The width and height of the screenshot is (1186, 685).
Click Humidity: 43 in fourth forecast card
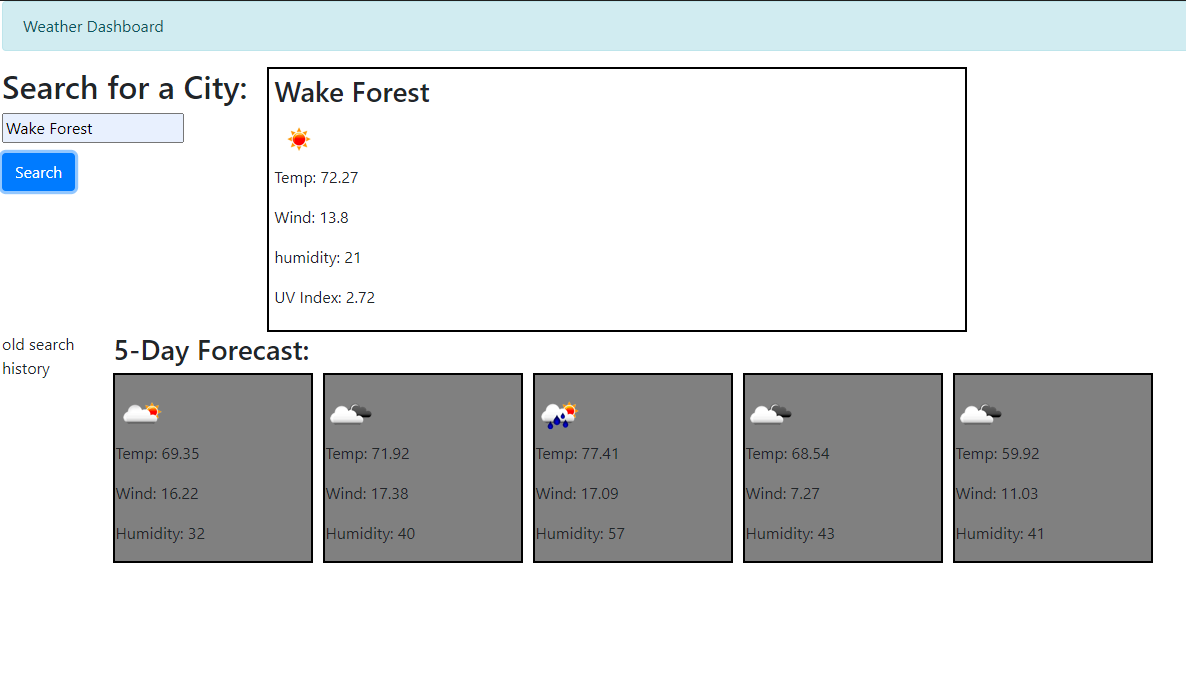coord(790,534)
